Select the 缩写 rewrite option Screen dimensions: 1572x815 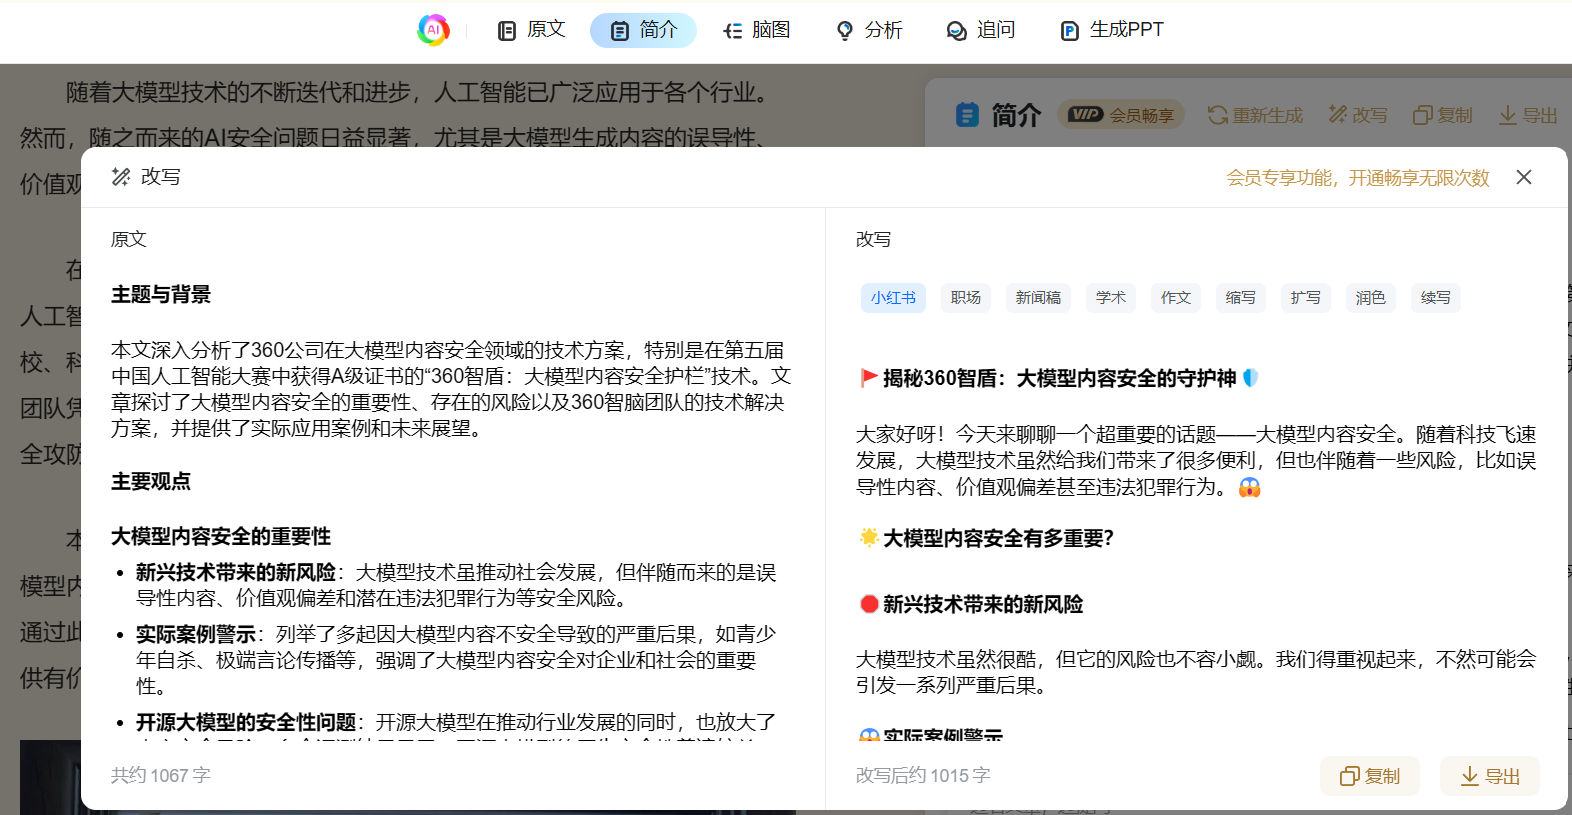point(1241,298)
